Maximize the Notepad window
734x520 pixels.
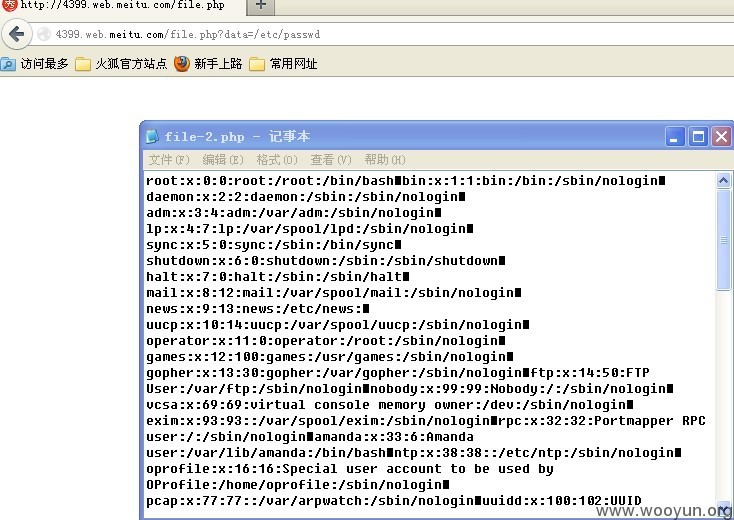[x=698, y=137]
